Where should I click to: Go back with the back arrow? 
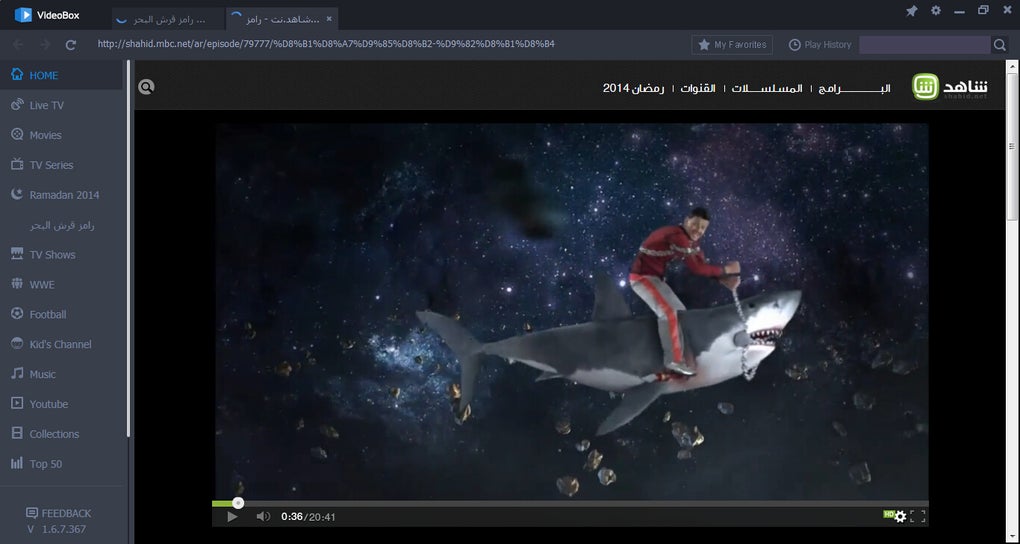(x=18, y=44)
